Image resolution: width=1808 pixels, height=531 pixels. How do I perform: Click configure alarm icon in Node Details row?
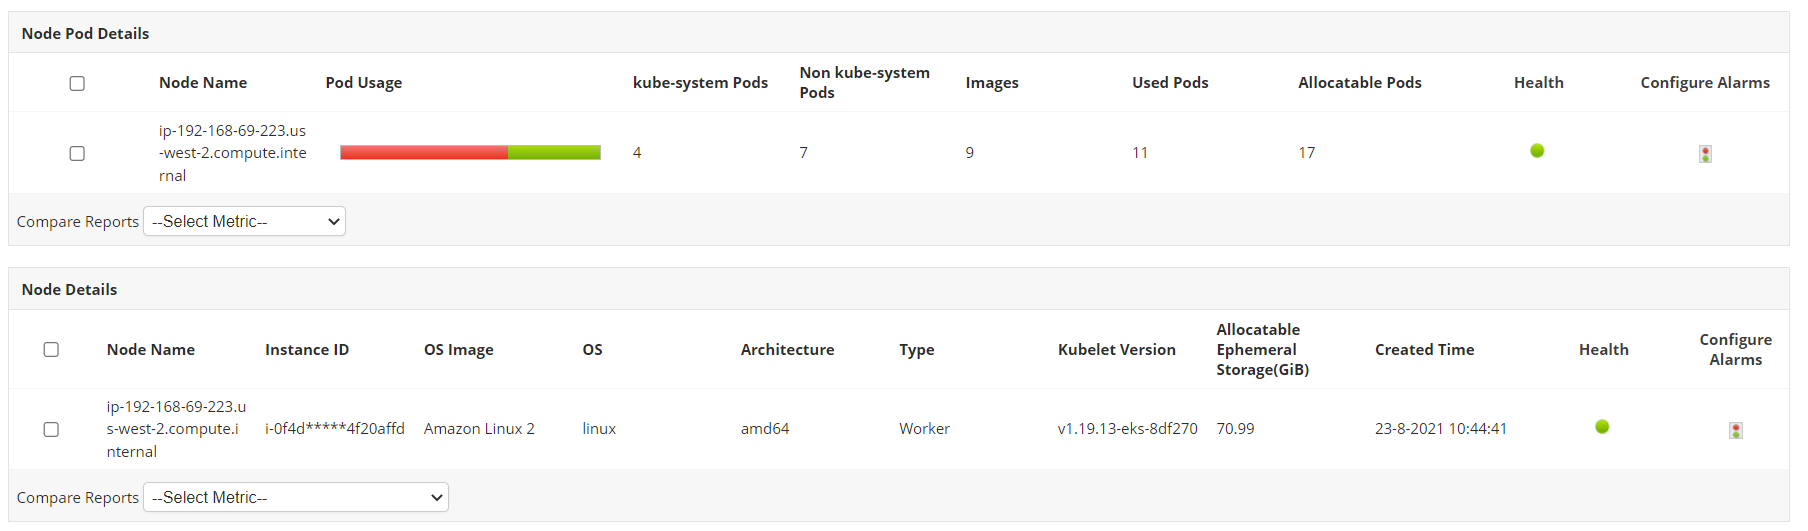click(1735, 430)
